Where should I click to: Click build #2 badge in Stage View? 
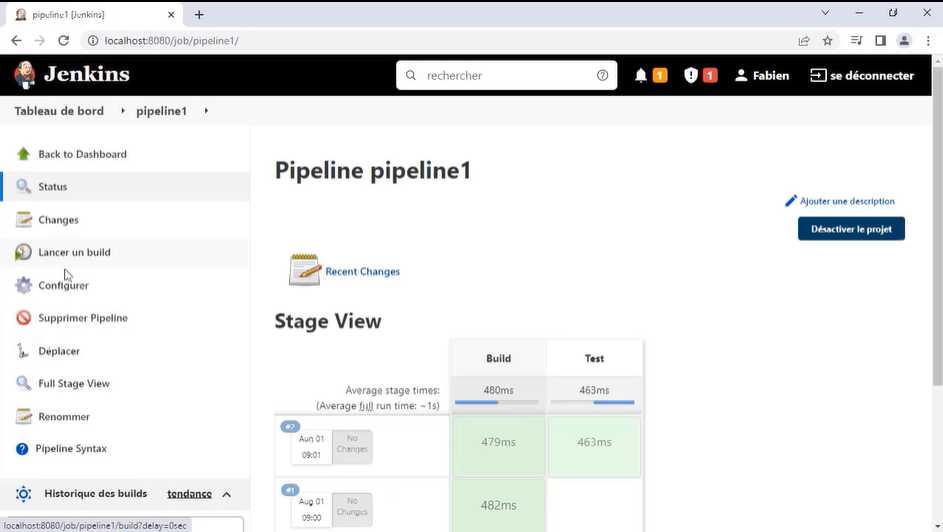(290, 426)
